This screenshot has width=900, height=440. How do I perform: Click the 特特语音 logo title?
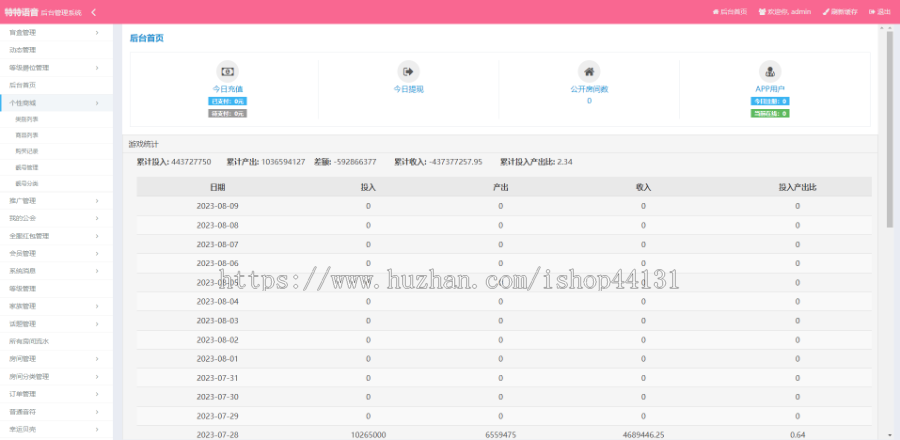coord(21,12)
